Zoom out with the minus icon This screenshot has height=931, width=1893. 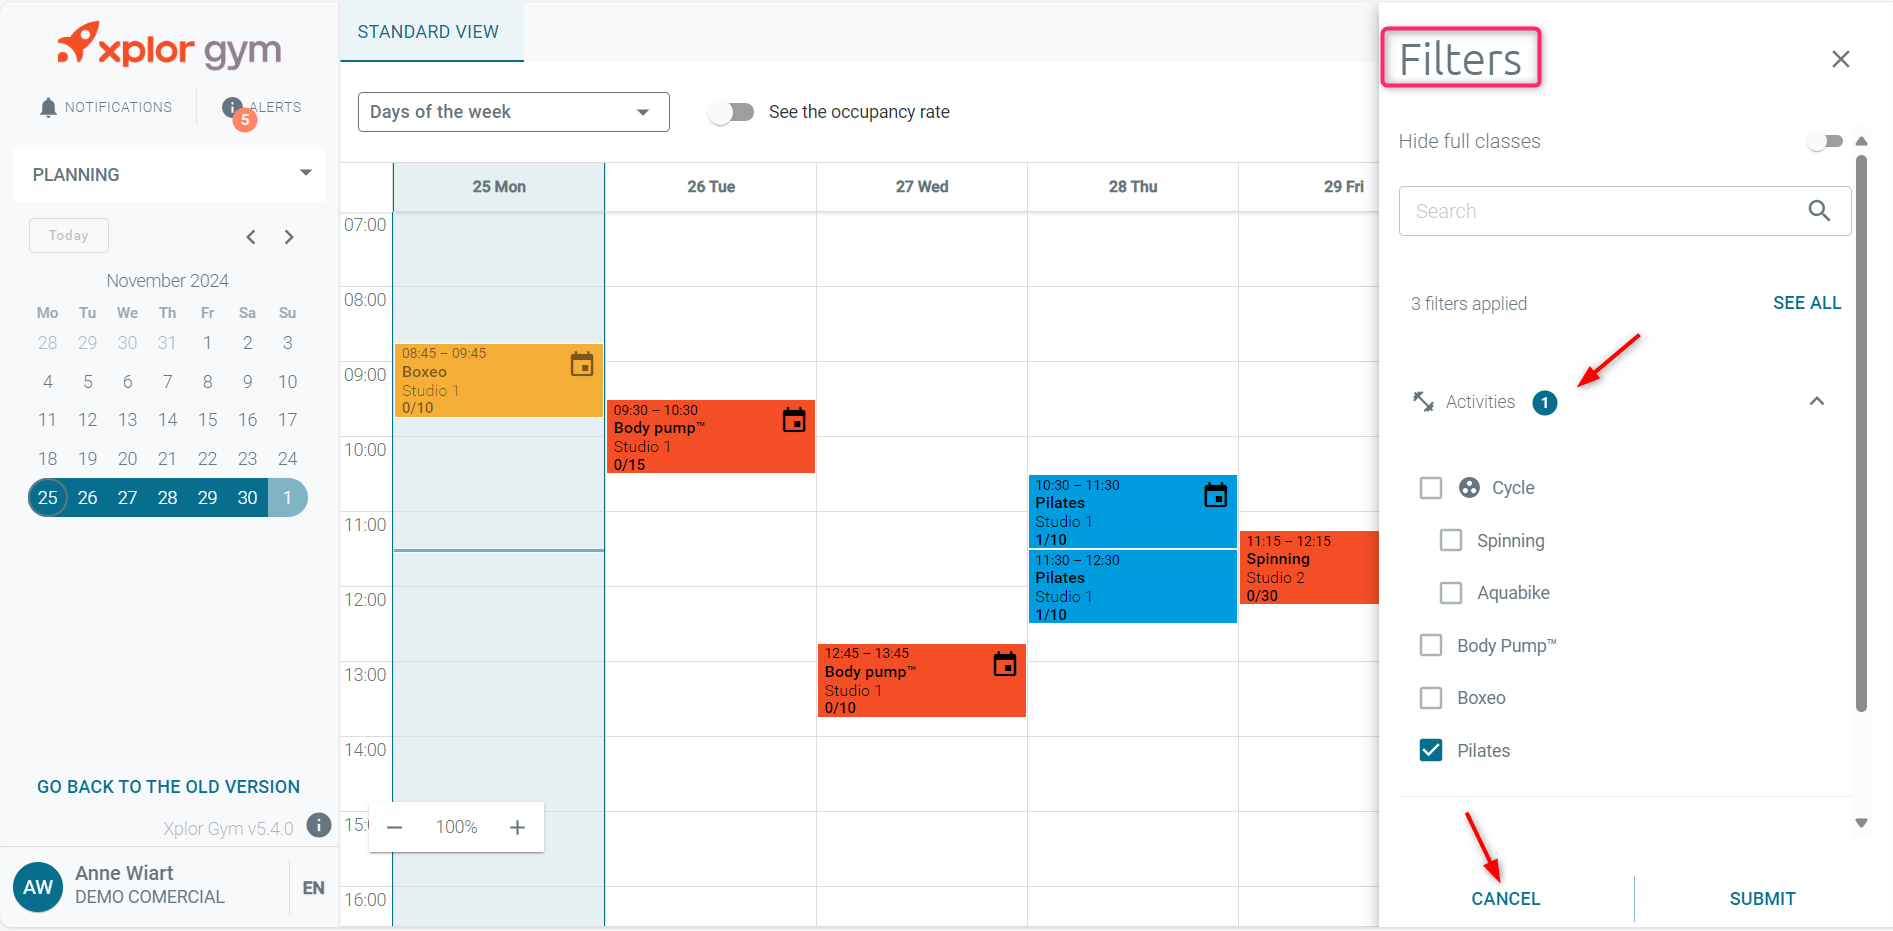(395, 827)
